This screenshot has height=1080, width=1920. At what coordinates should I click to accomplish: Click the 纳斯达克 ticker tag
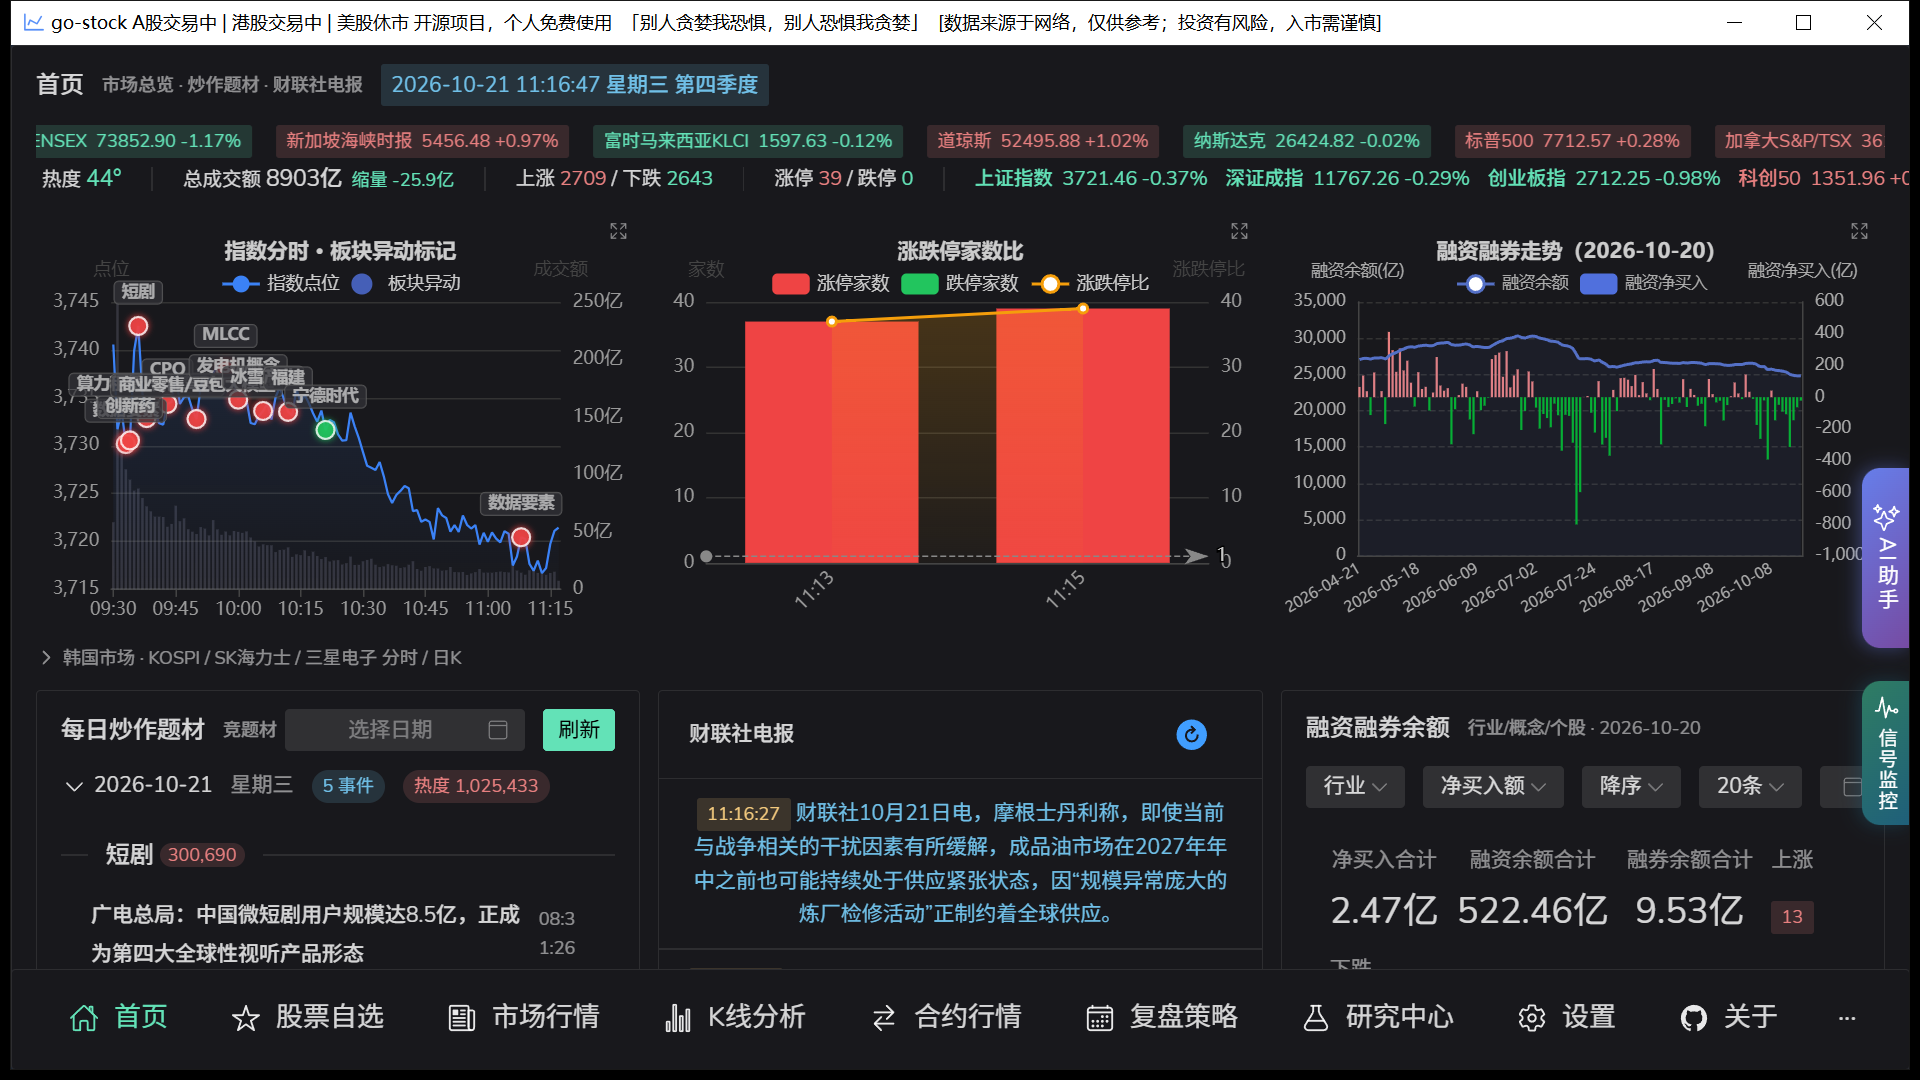click(x=1306, y=141)
